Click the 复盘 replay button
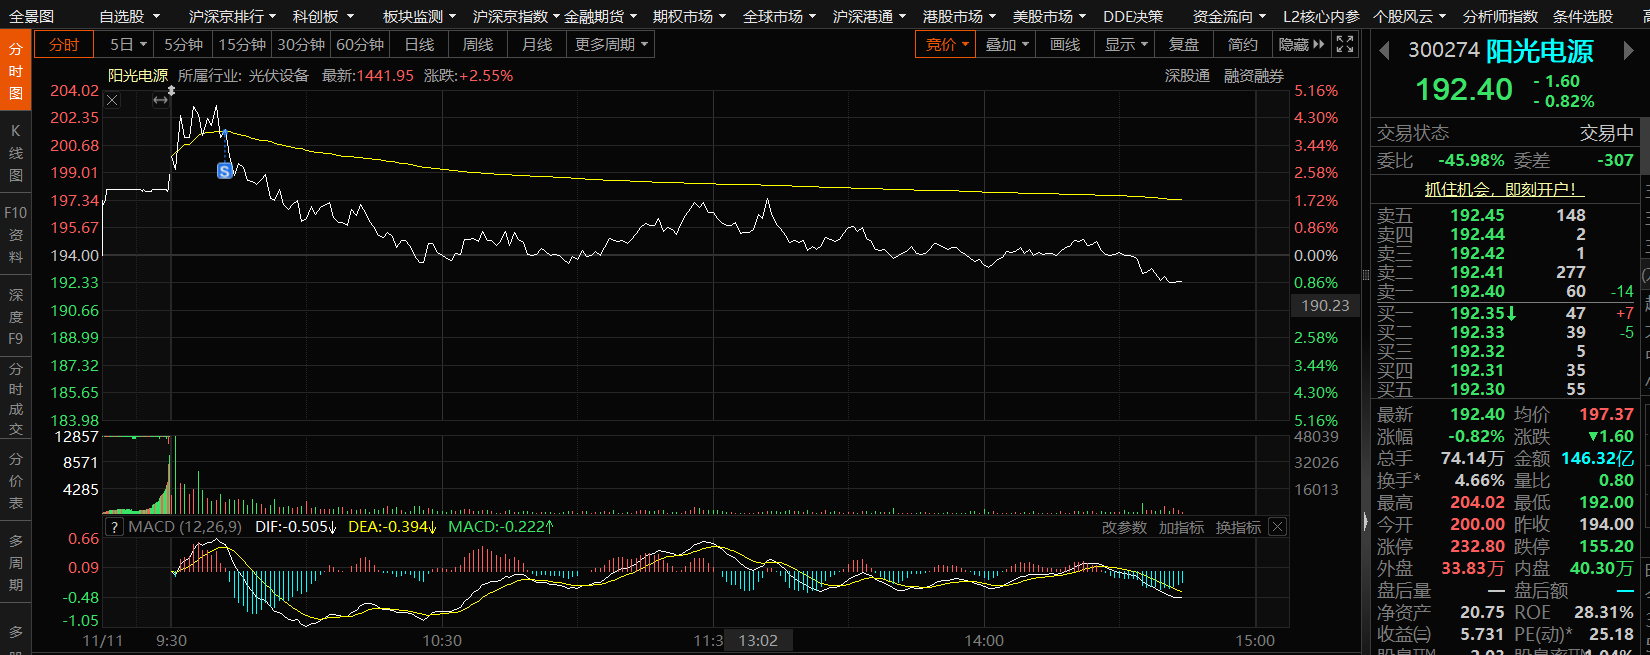Viewport: 1650px width, 655px height. 1184,45
